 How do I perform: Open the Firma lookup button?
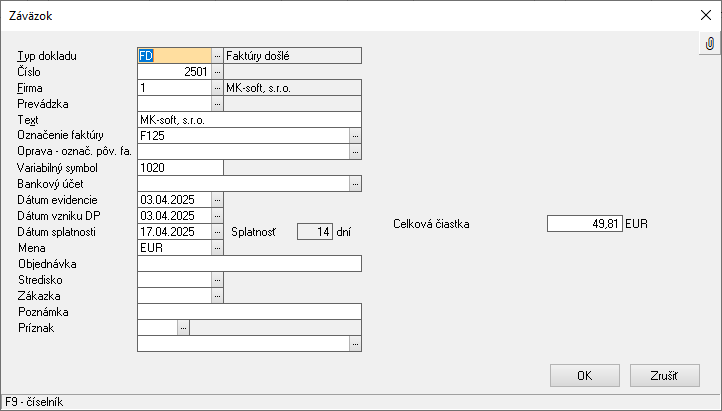(x=217, y=88)
